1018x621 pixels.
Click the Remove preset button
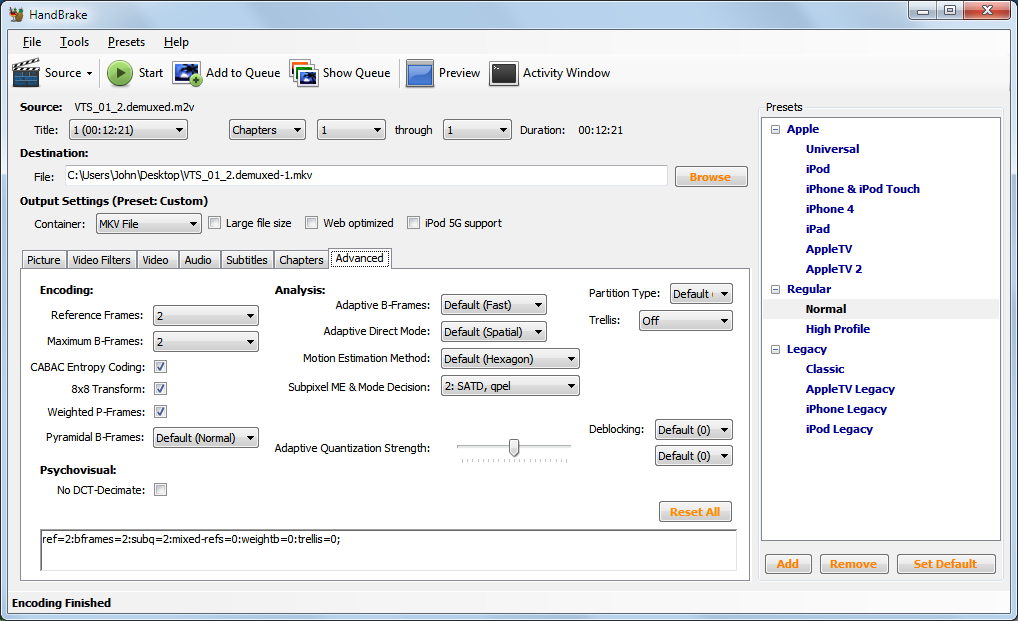click(x=853, y=564)
